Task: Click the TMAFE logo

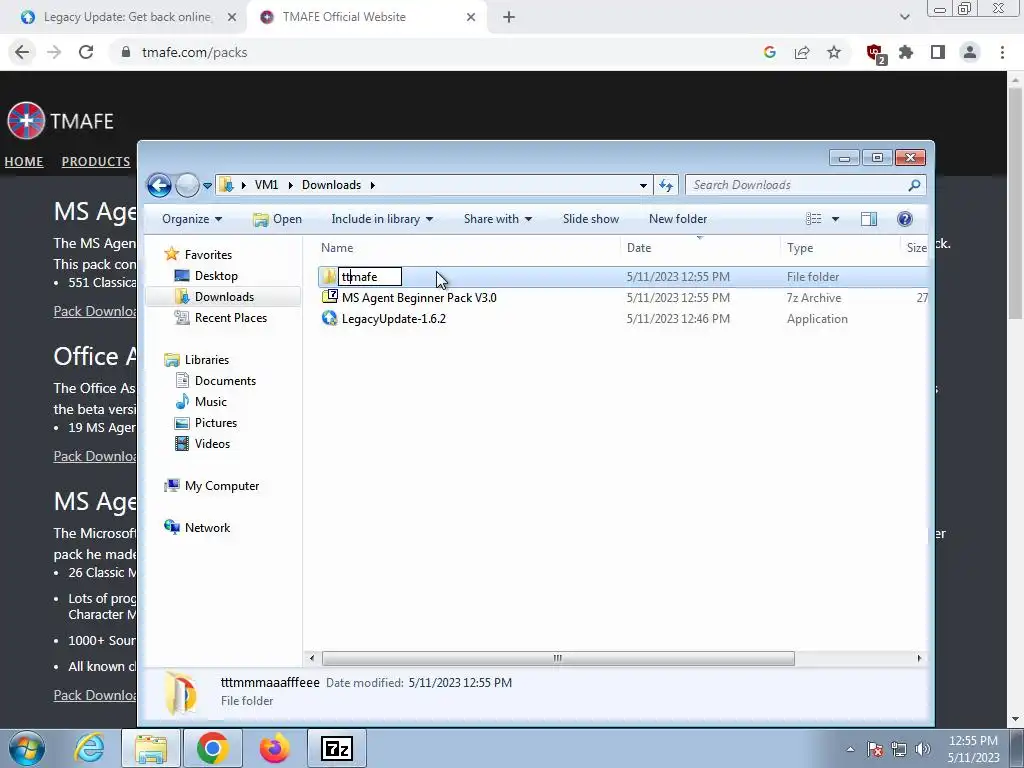Action: 61,121
